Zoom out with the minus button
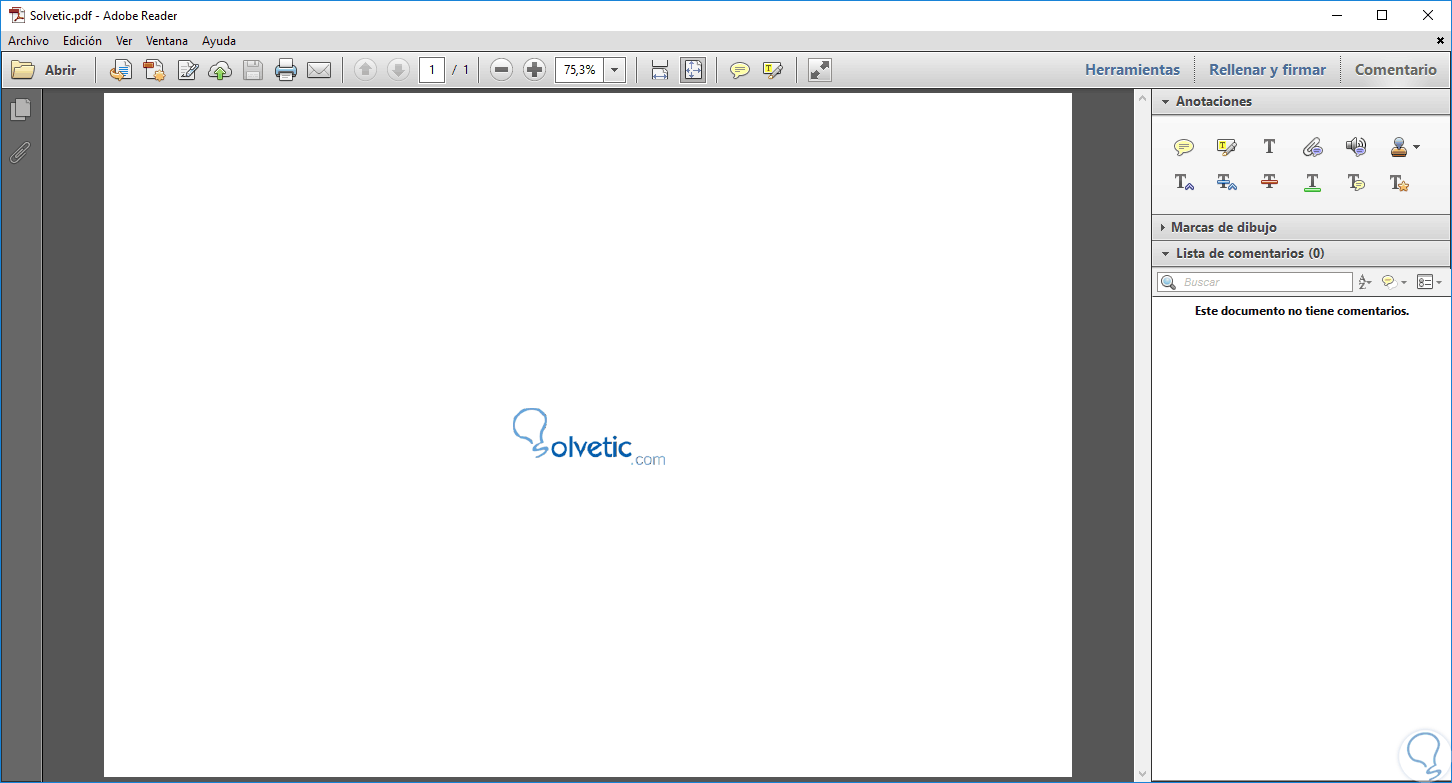1452x783 pixels. pos(502,70)
